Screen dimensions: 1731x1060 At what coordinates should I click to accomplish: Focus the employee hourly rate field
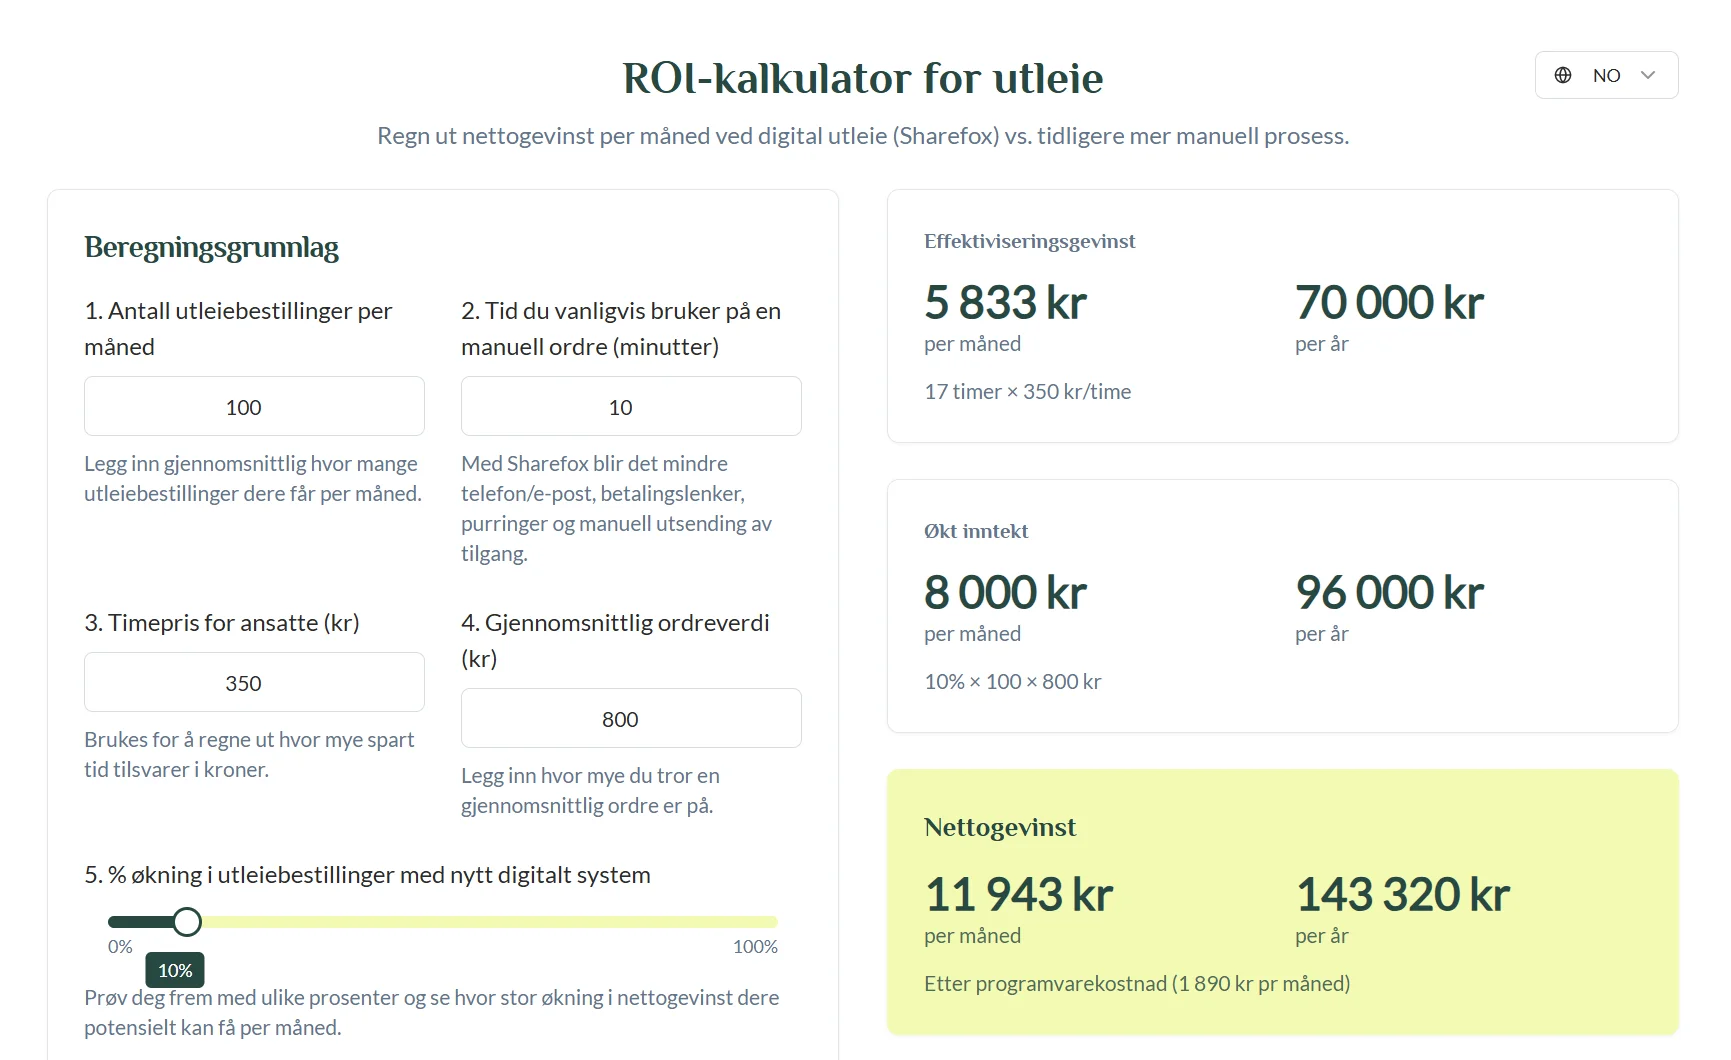point(254,682)
